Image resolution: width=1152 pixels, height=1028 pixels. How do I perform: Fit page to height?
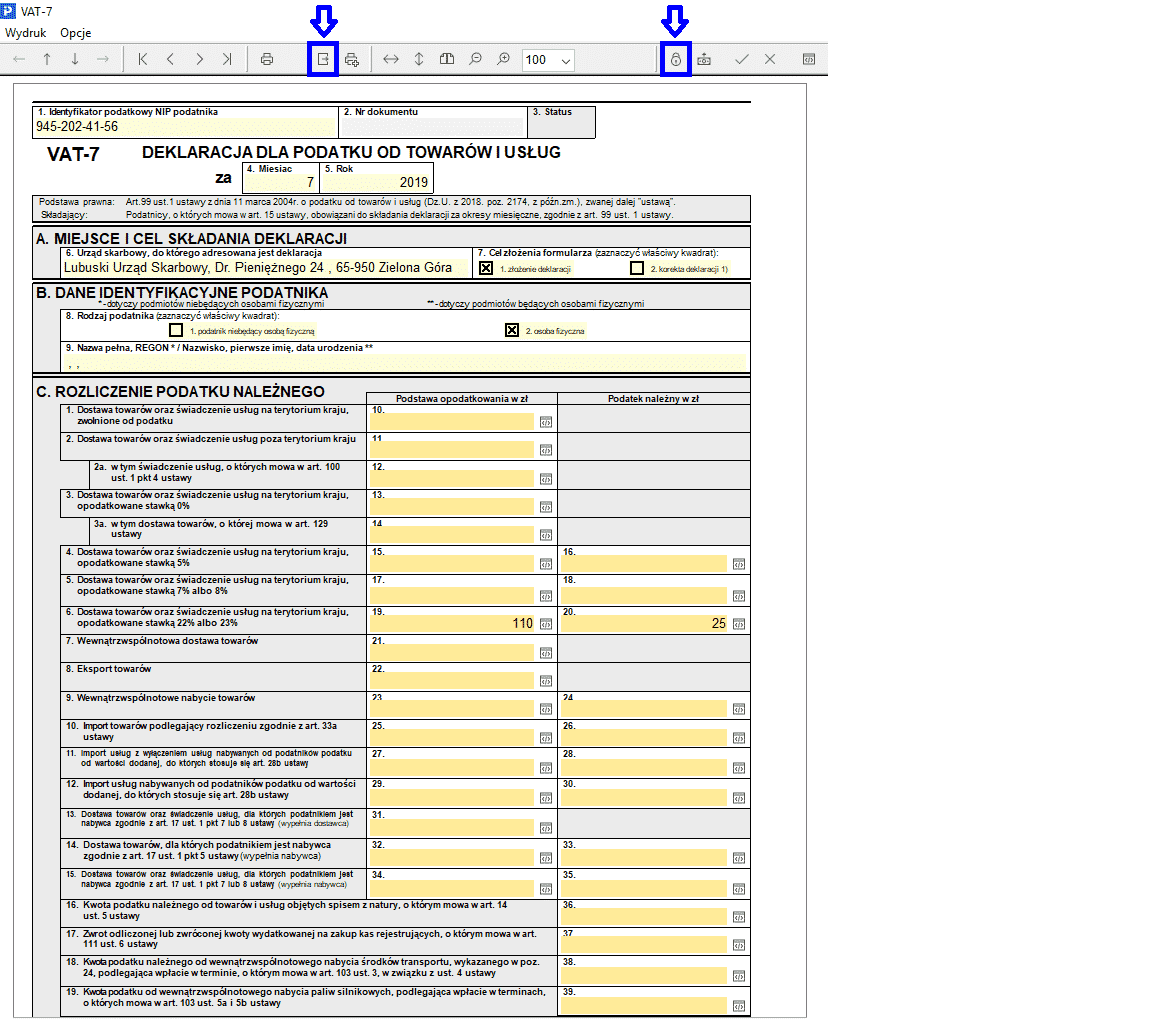click(x=419, y=59)
